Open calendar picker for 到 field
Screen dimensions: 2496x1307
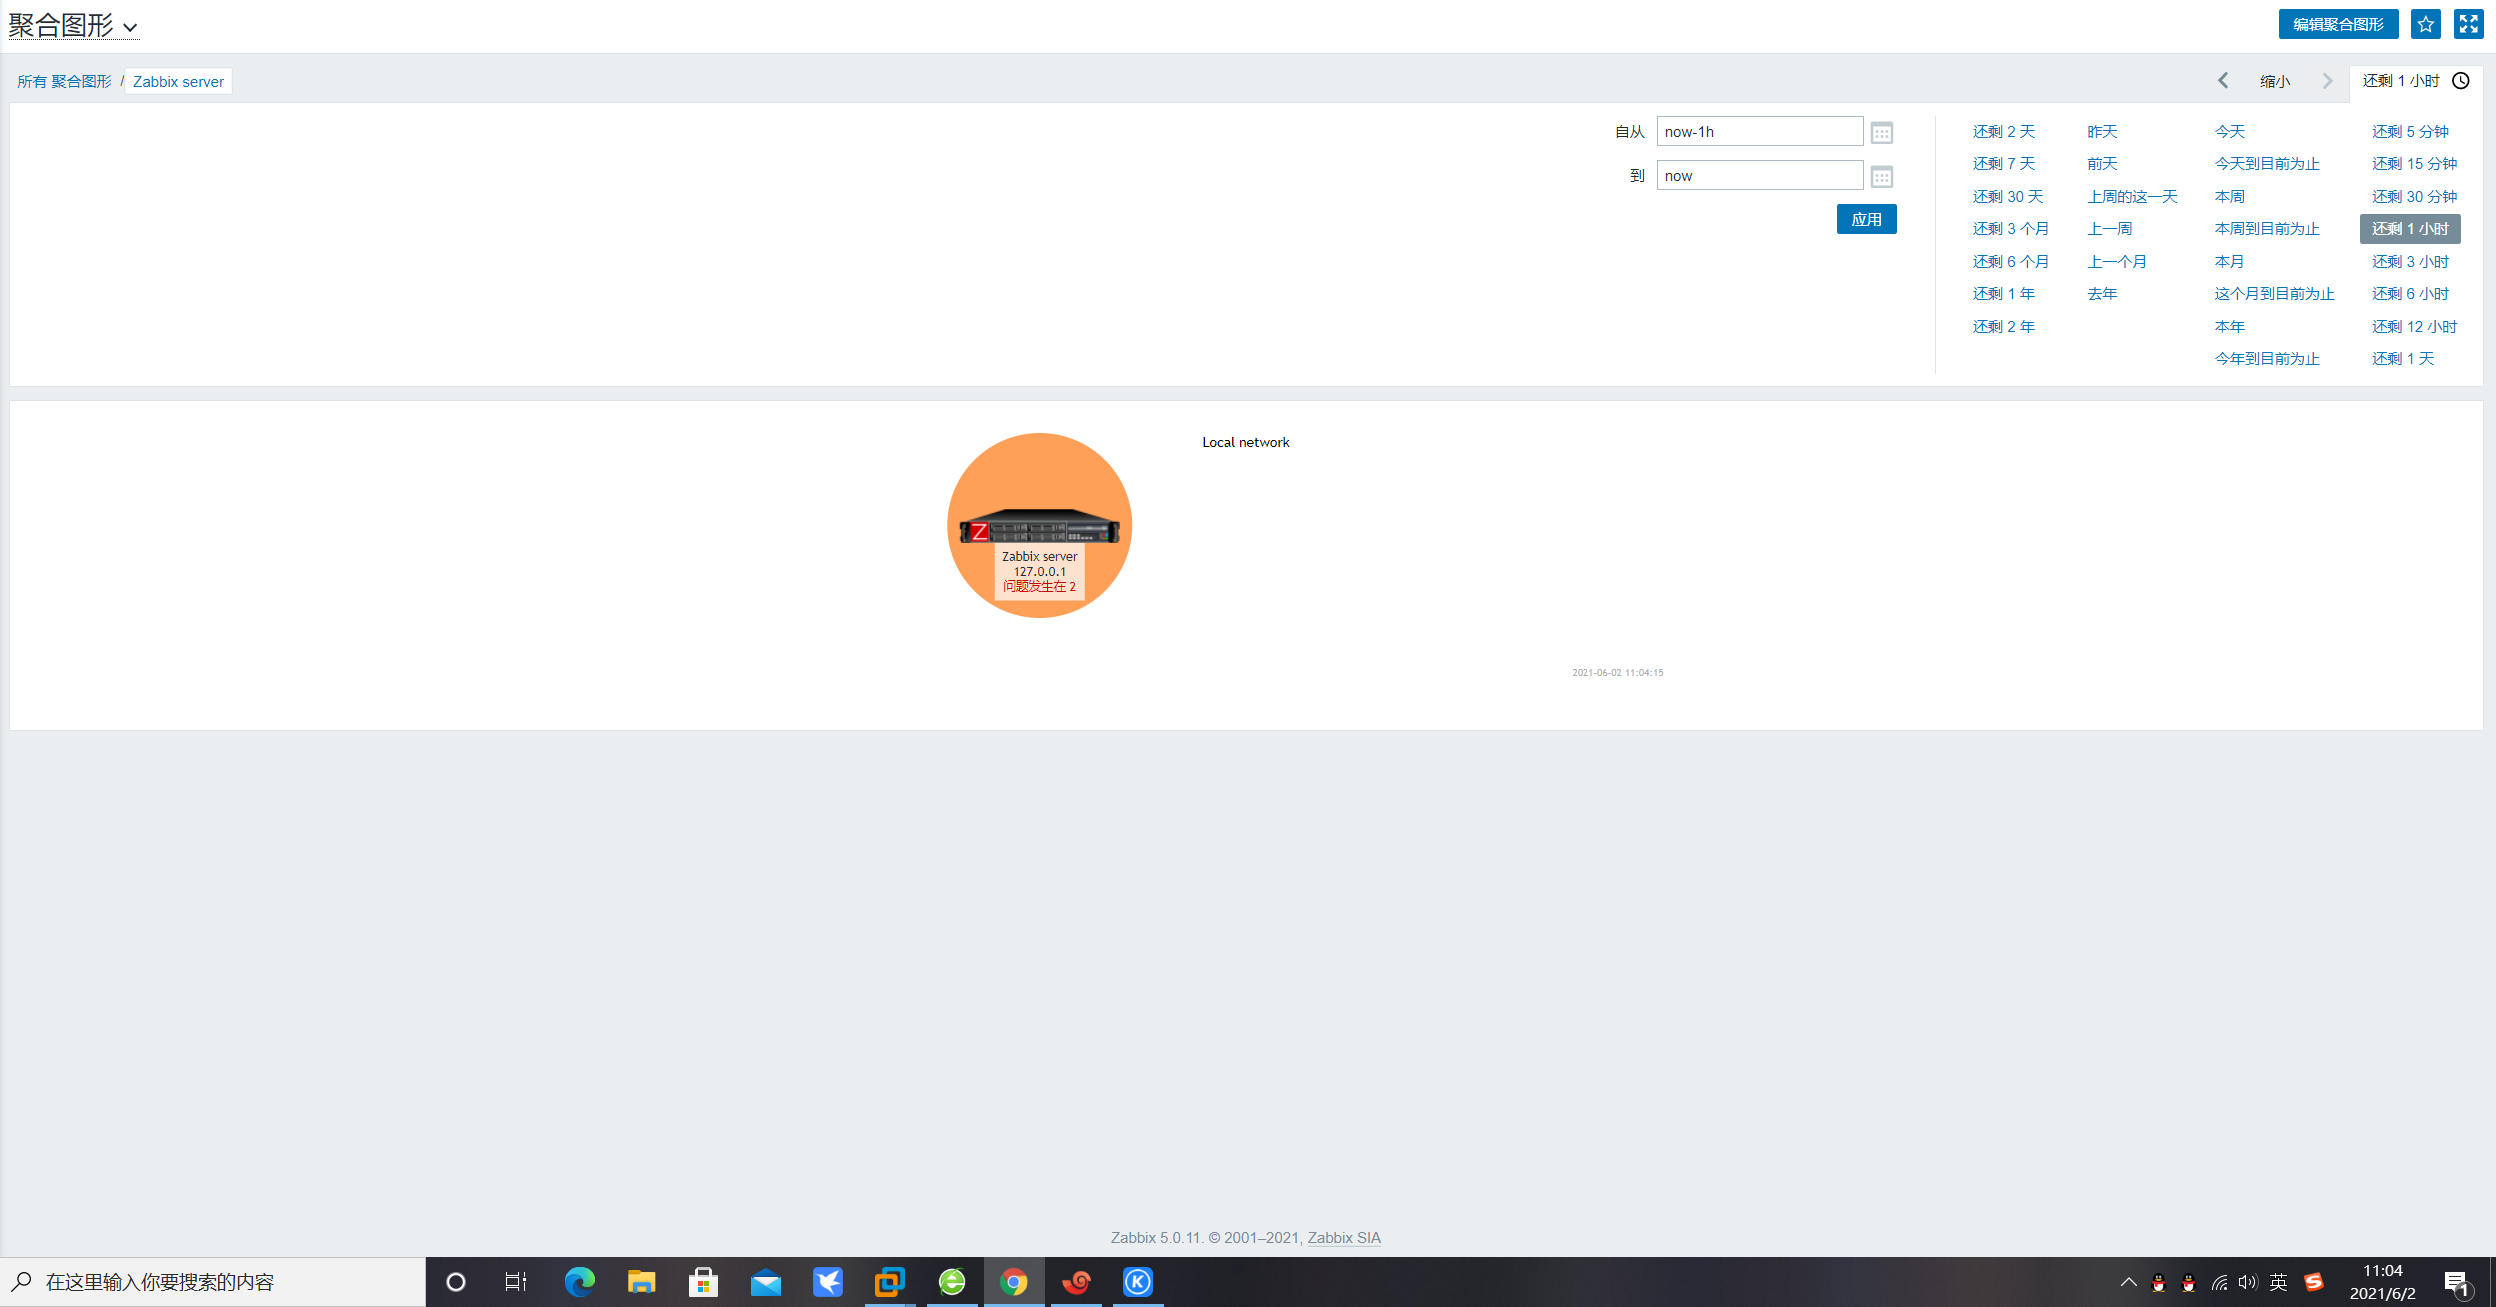(x=1881, y=177)
